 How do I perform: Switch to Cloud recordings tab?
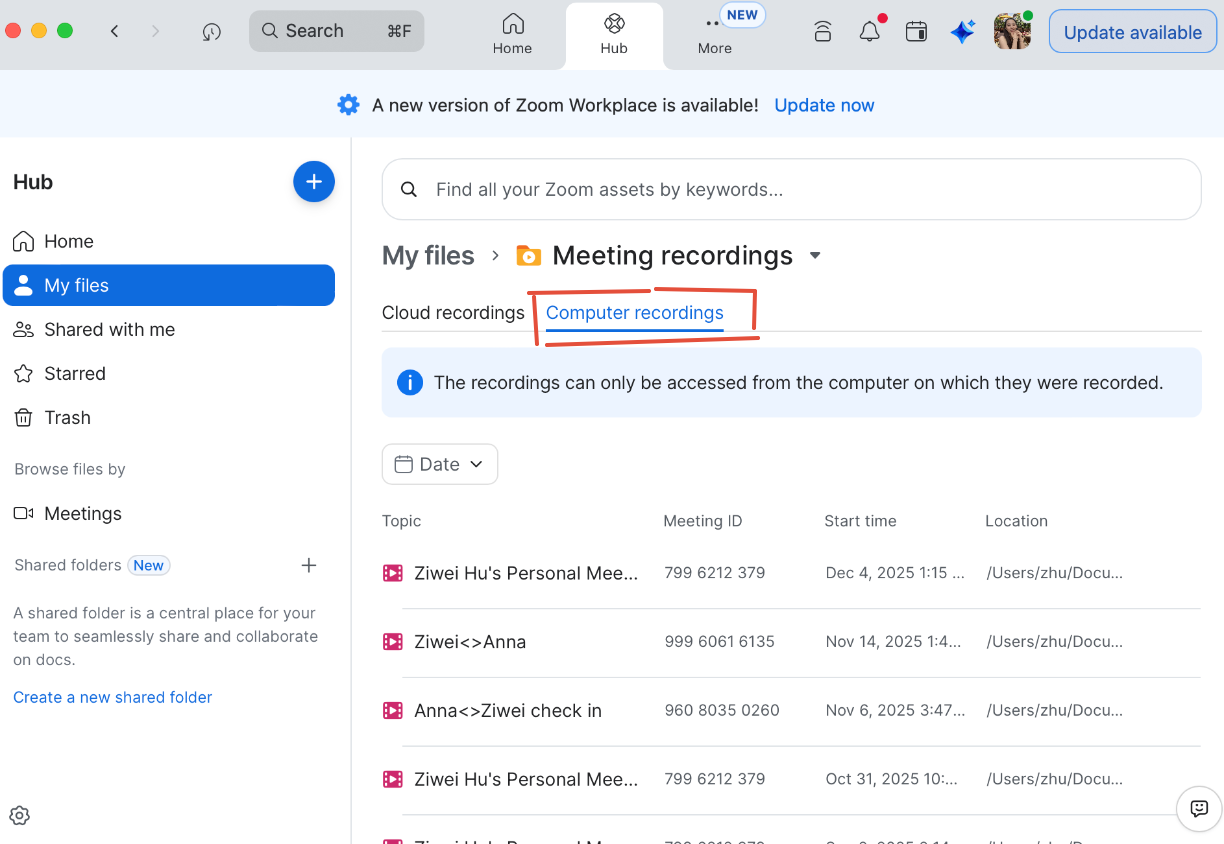pyautogui.click(x=453, y=313)
